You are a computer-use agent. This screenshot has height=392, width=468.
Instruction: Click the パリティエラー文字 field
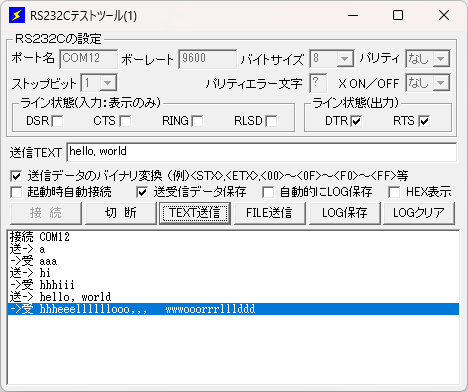point(318,83)
